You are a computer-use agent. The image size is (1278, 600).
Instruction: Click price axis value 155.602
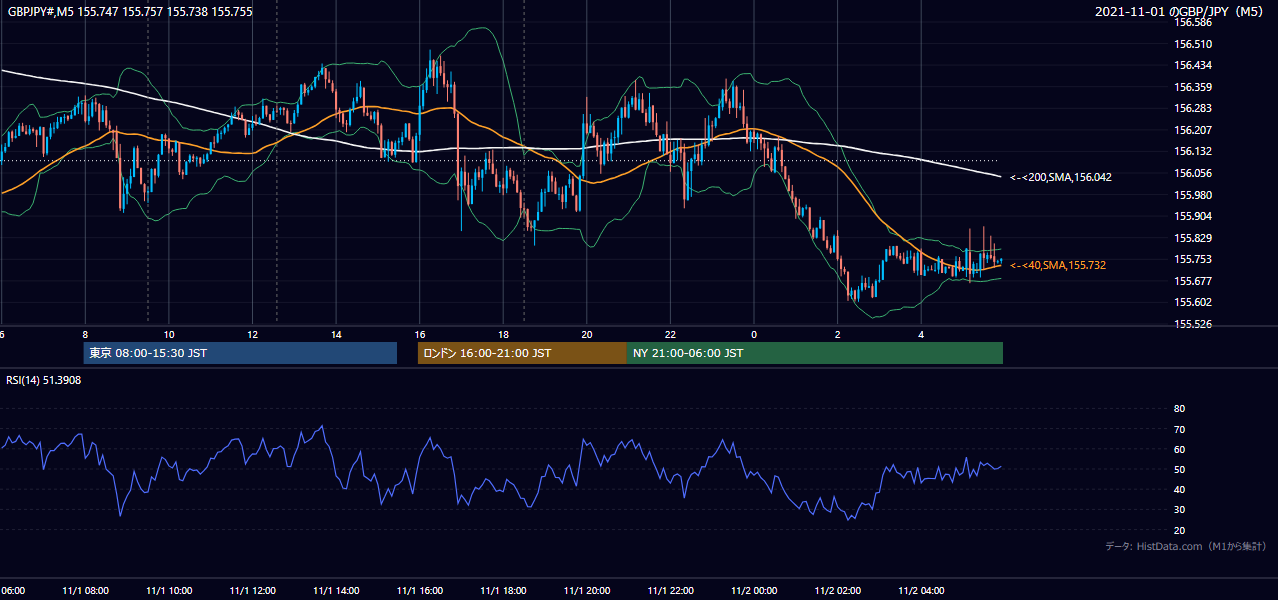[1192, 302]
